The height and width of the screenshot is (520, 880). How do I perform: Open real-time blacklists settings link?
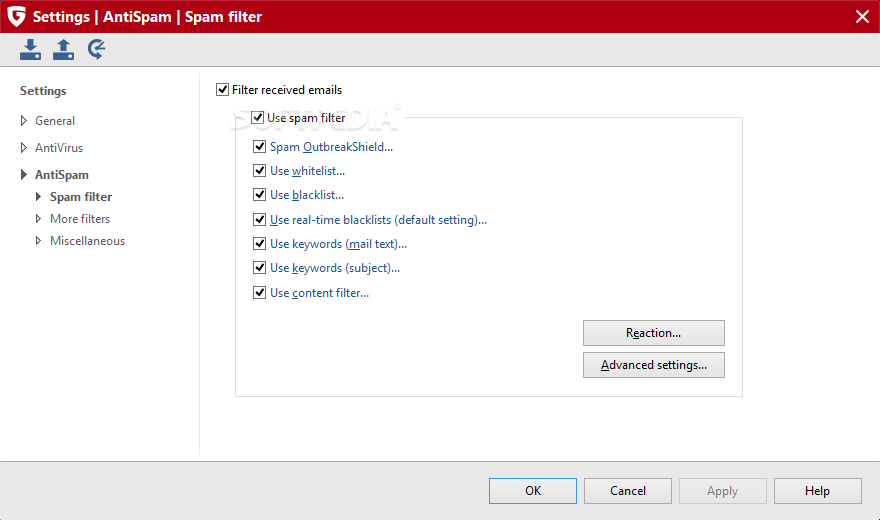coord(378,220)
